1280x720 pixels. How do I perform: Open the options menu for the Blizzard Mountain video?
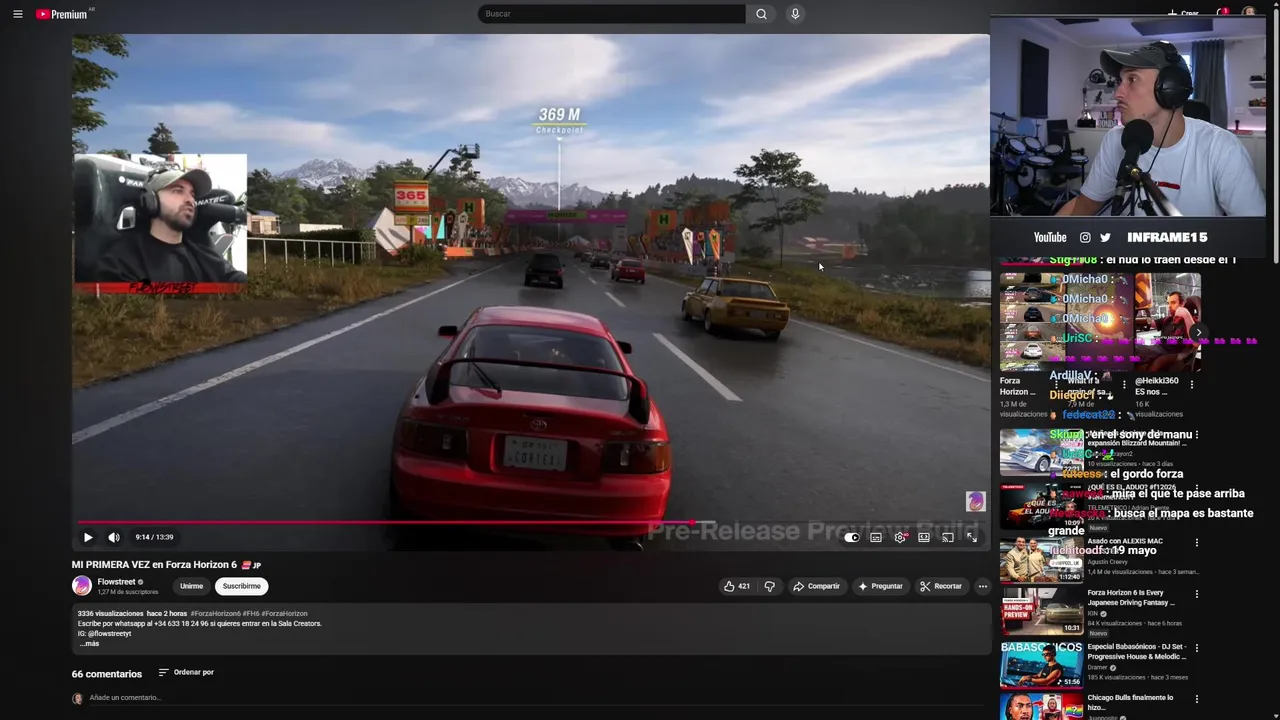click(x=1197, y=435)
